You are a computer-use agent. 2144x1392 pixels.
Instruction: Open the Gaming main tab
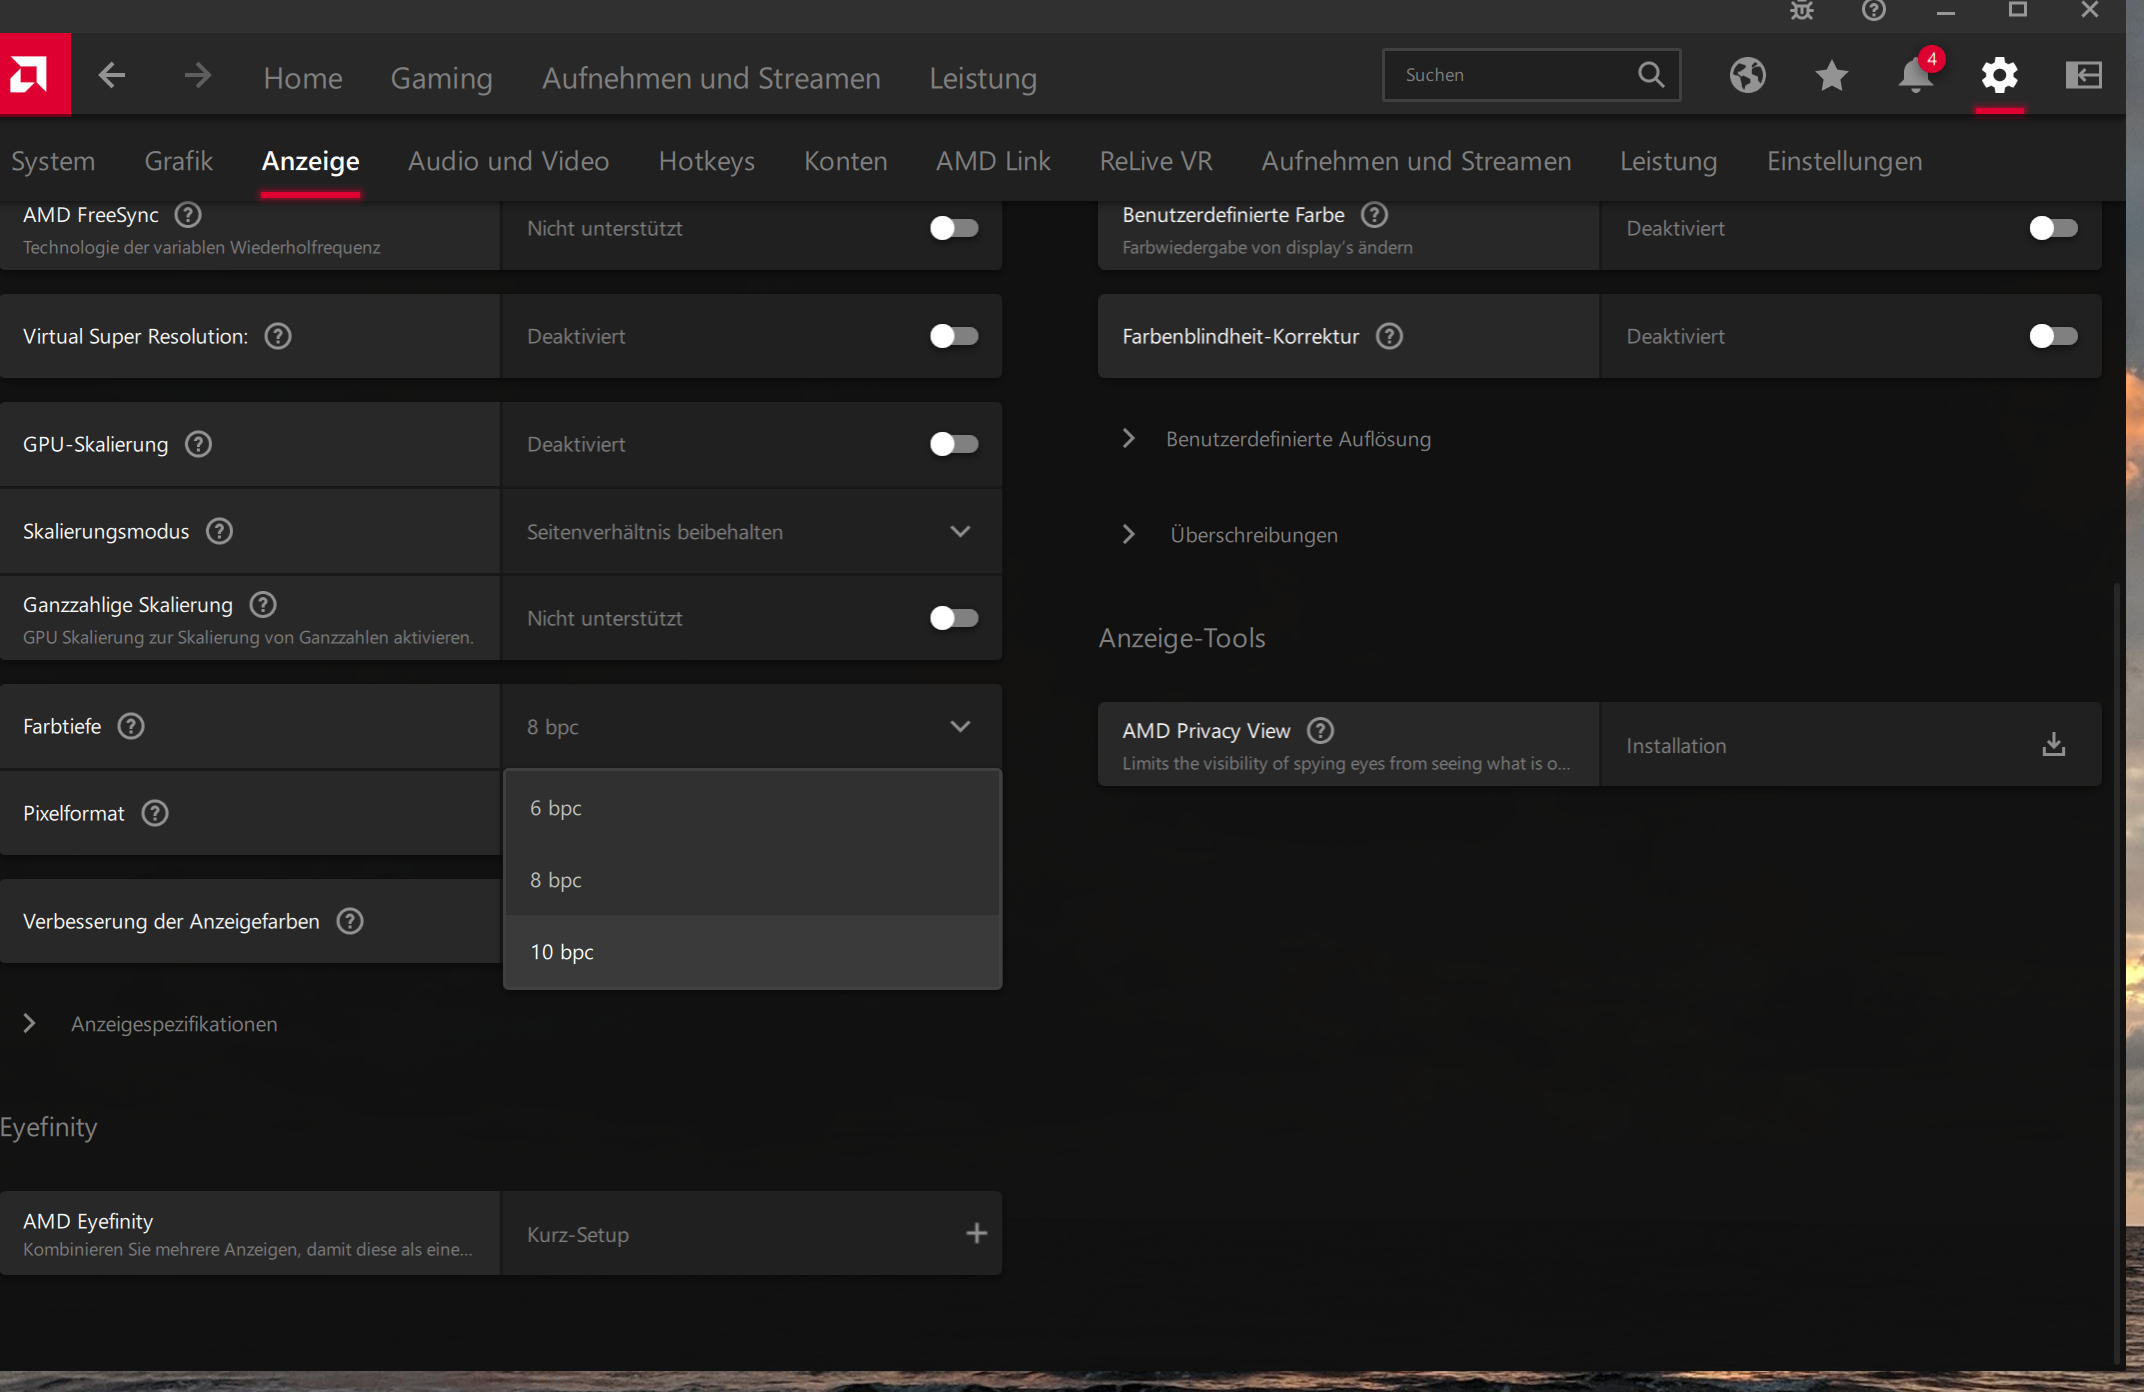coord(441,78)
